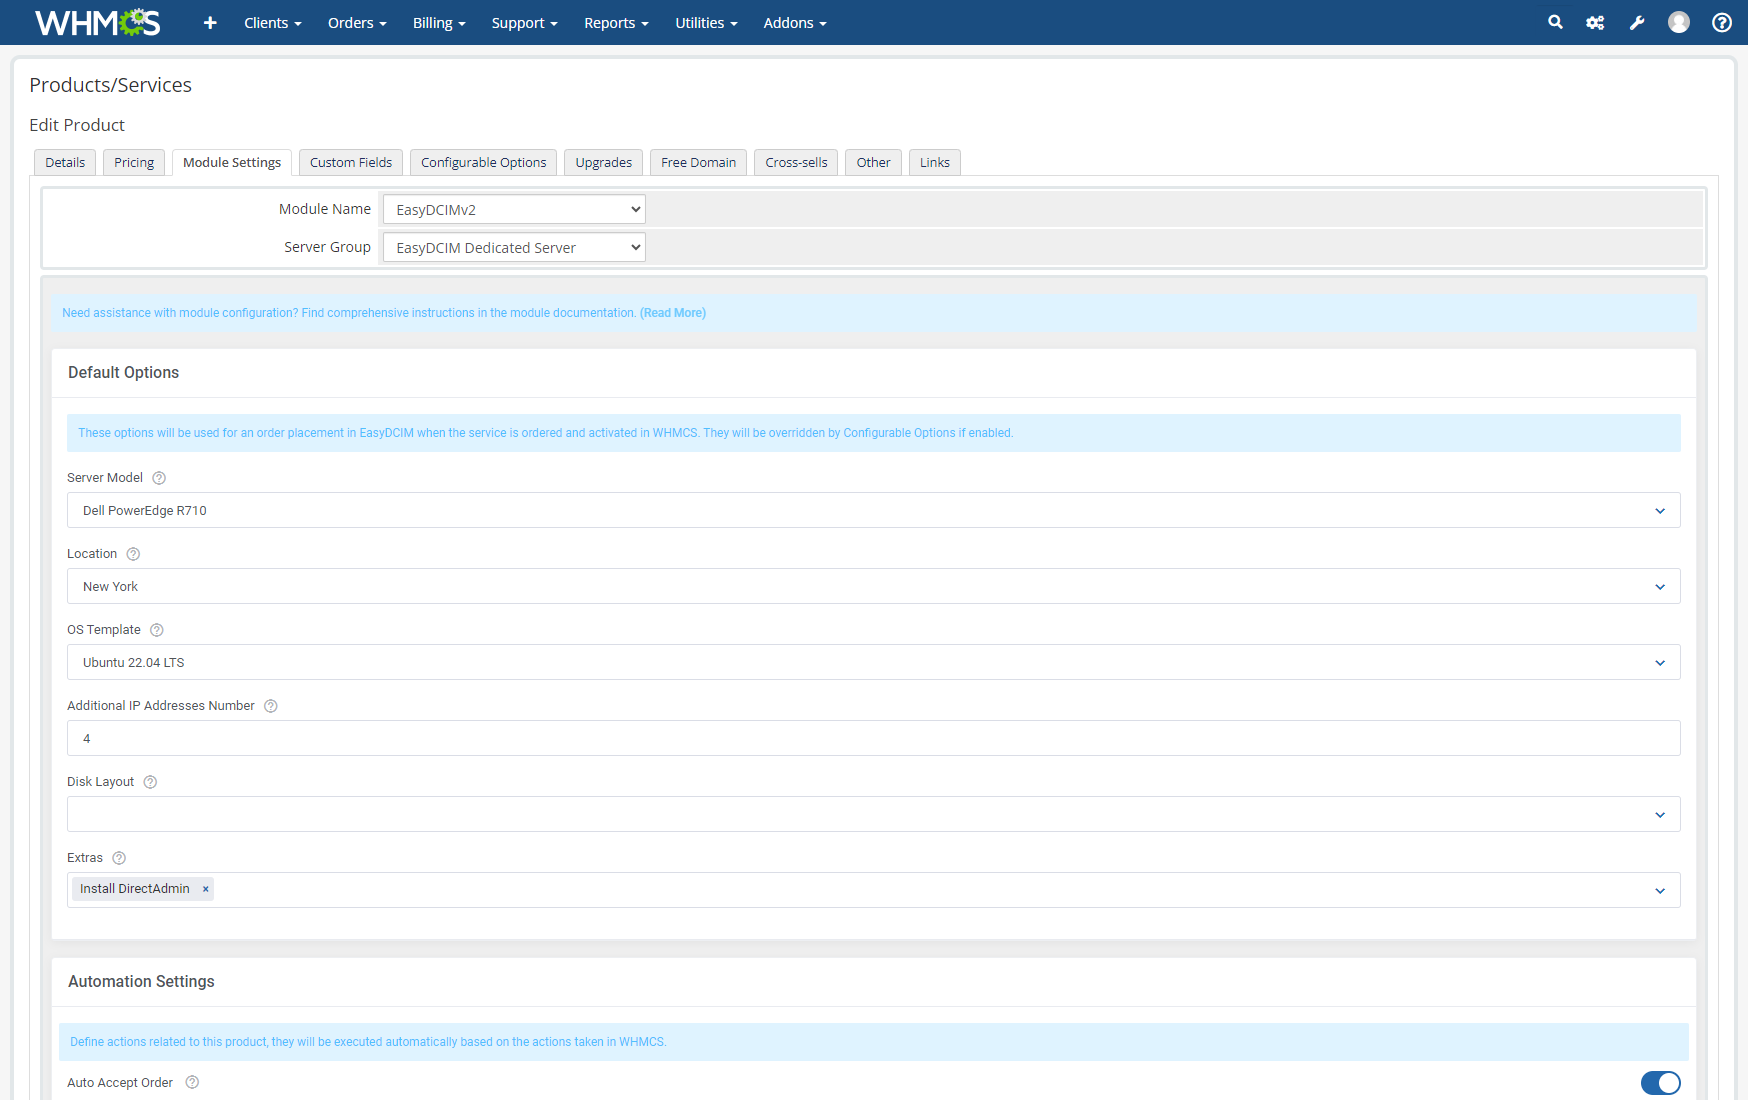
Task: Remove the Install DirectAdmin extras tag
Action: (205, 889)
